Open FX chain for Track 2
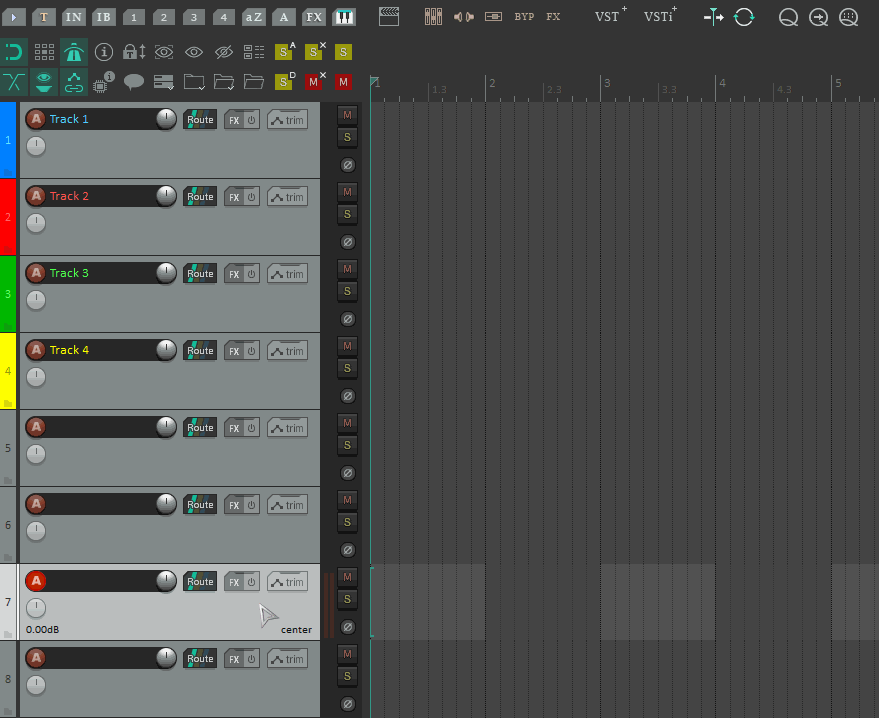 234,197
